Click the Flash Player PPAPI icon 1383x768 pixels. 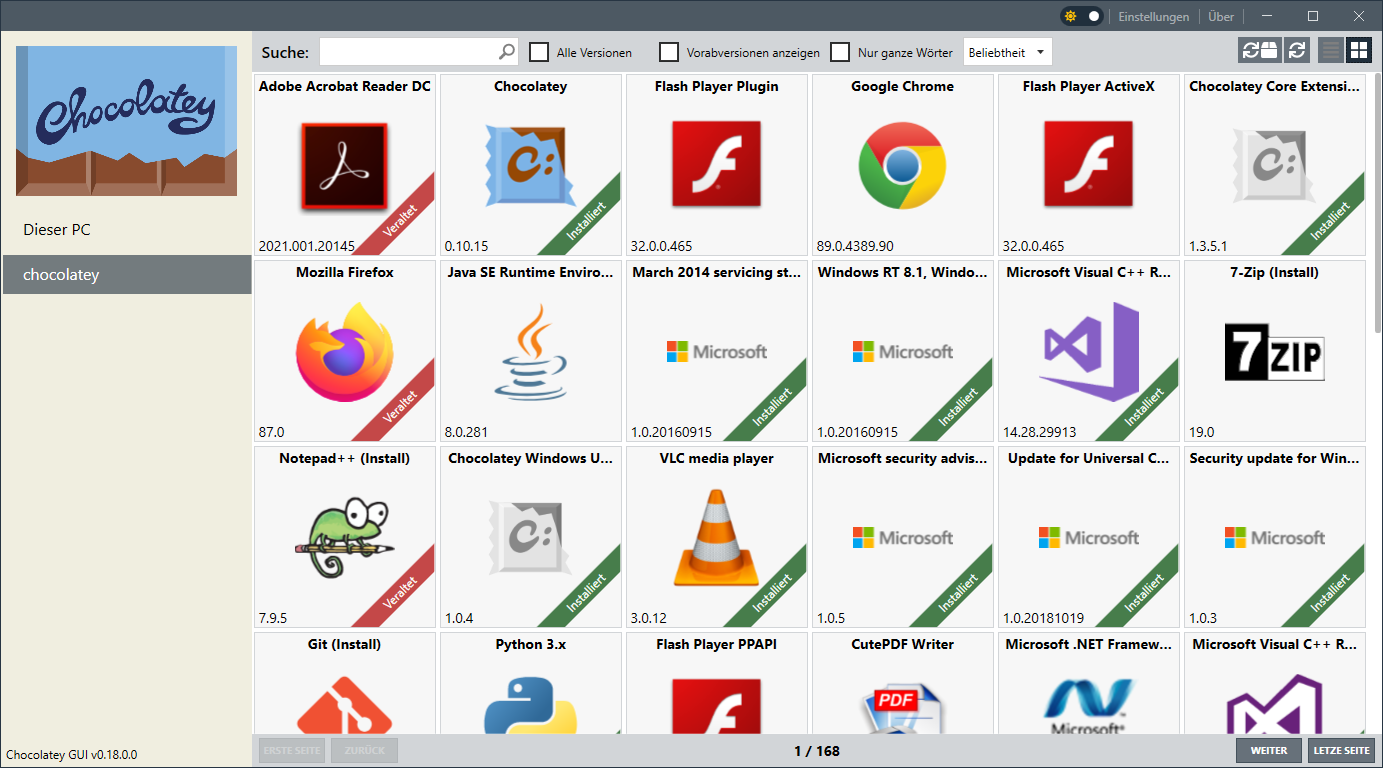coord(717,704)
